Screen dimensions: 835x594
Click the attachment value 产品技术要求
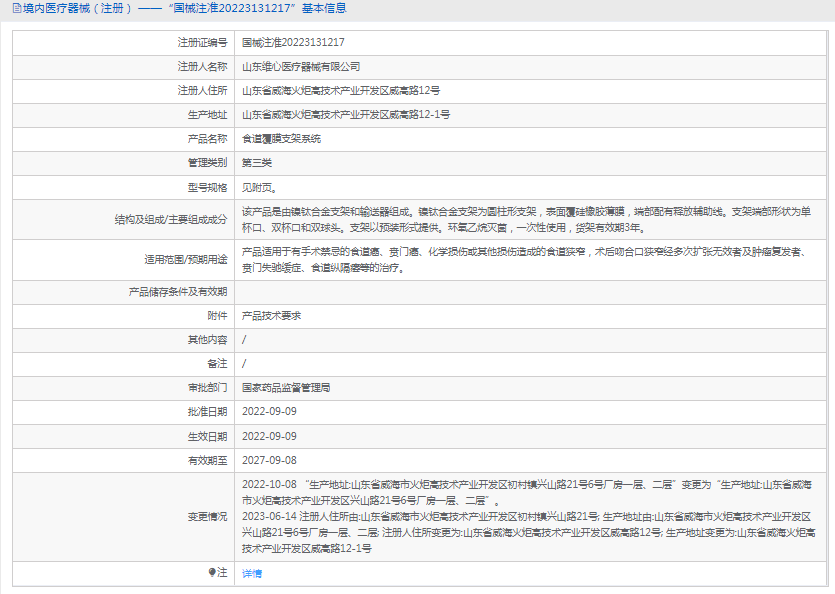coord(271,316)
